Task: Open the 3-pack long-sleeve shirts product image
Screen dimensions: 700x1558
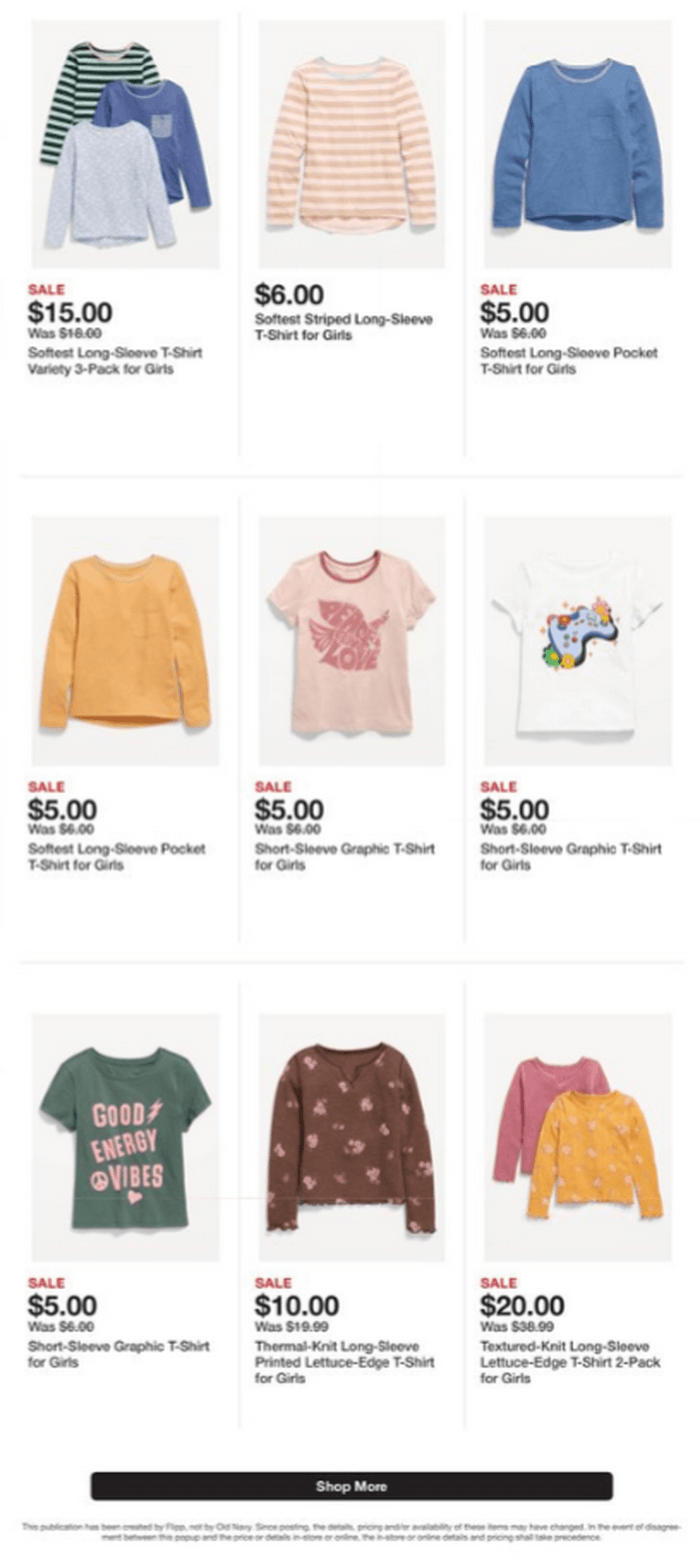Action: [x=125, y=144]
